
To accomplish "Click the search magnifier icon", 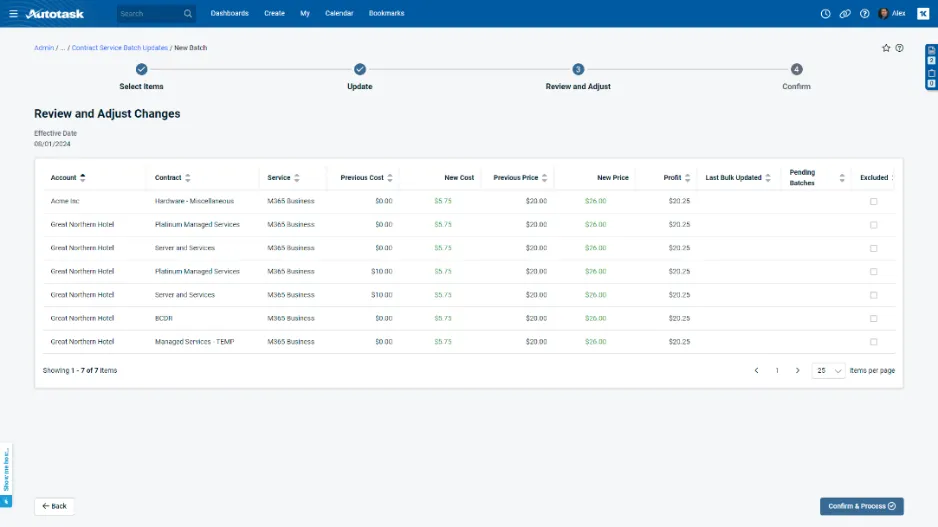I will (188, 14).
